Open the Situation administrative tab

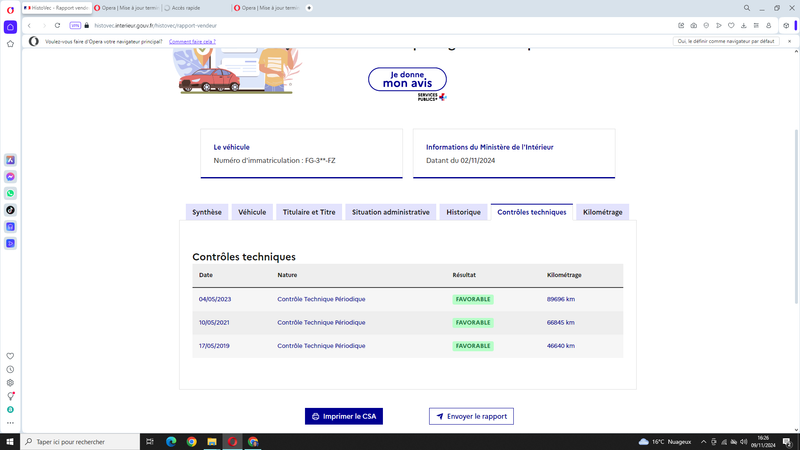click(391, 212)
